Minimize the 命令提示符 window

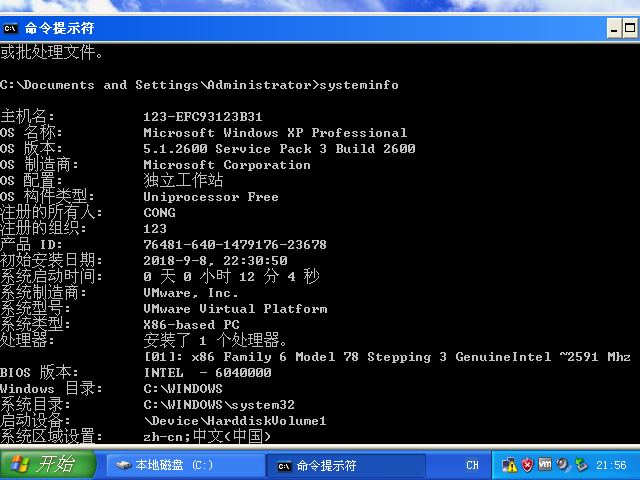pos(614,29)
